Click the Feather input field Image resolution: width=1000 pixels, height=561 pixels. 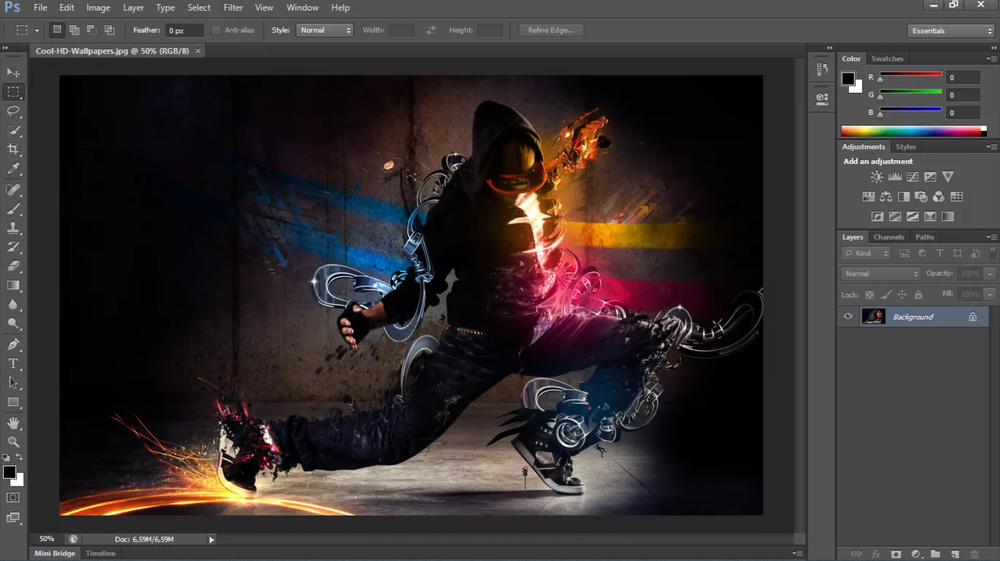(x=184, y=31)
